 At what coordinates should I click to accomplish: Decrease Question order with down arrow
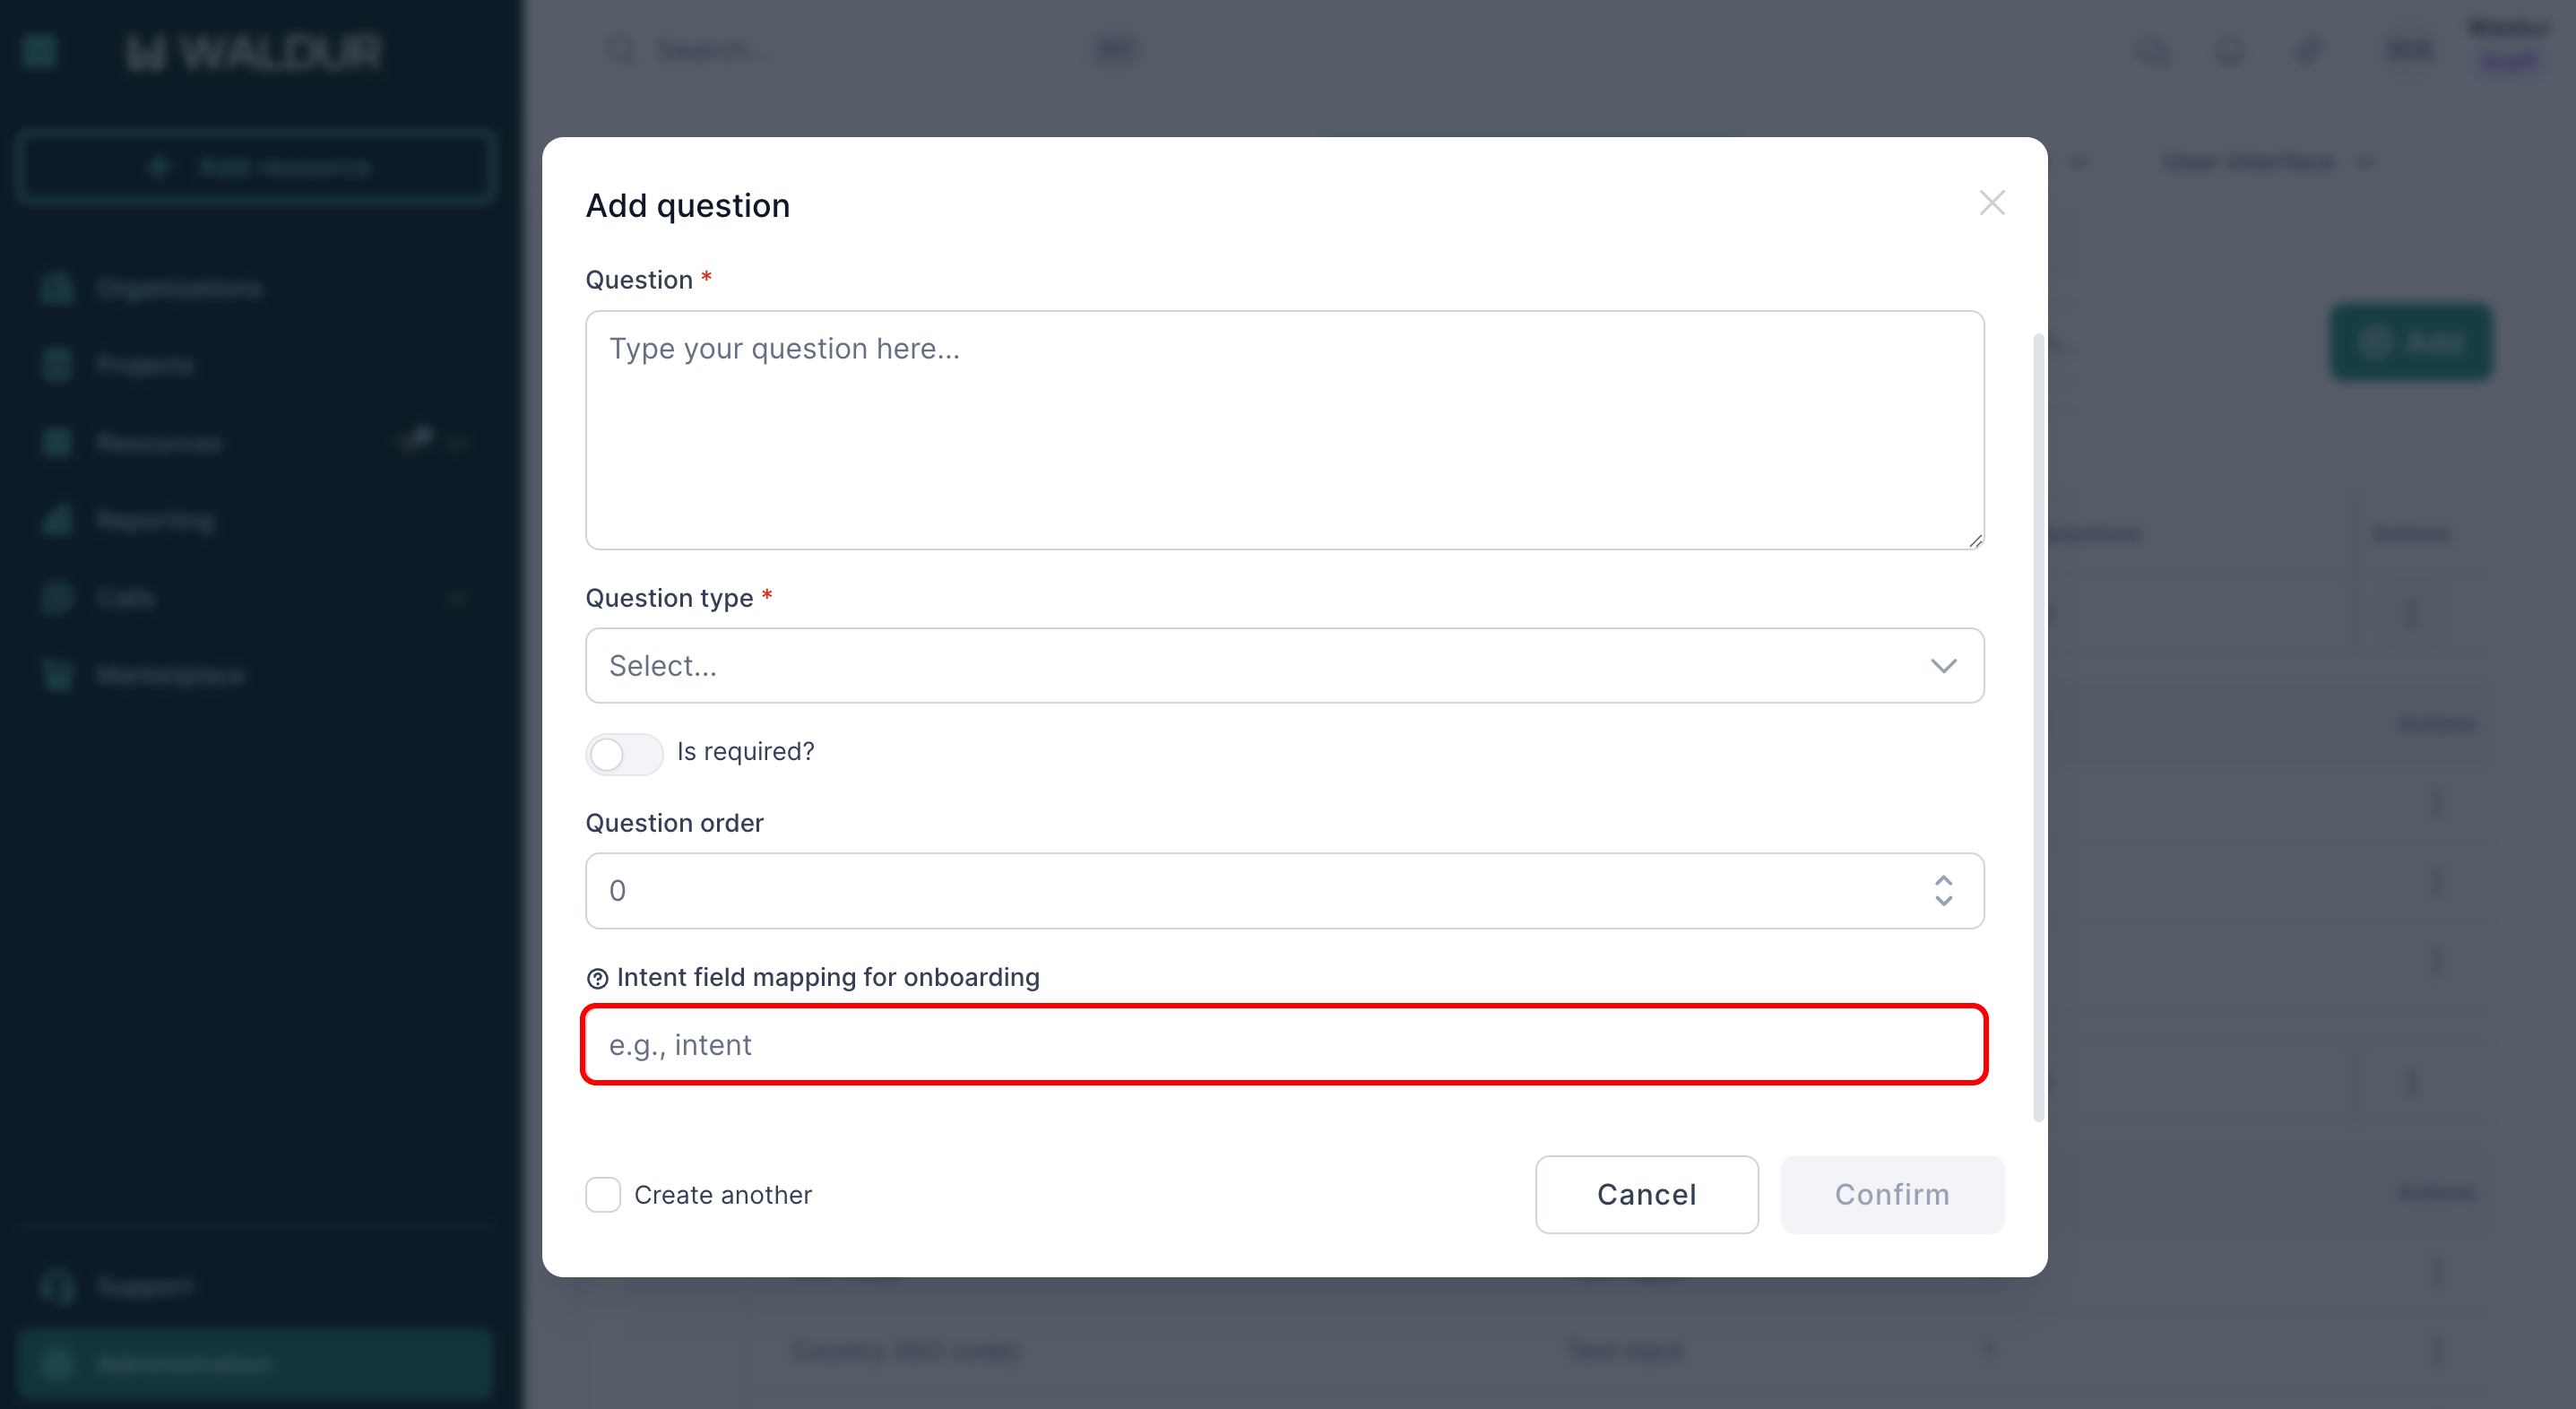click(x=1943, y=901)
